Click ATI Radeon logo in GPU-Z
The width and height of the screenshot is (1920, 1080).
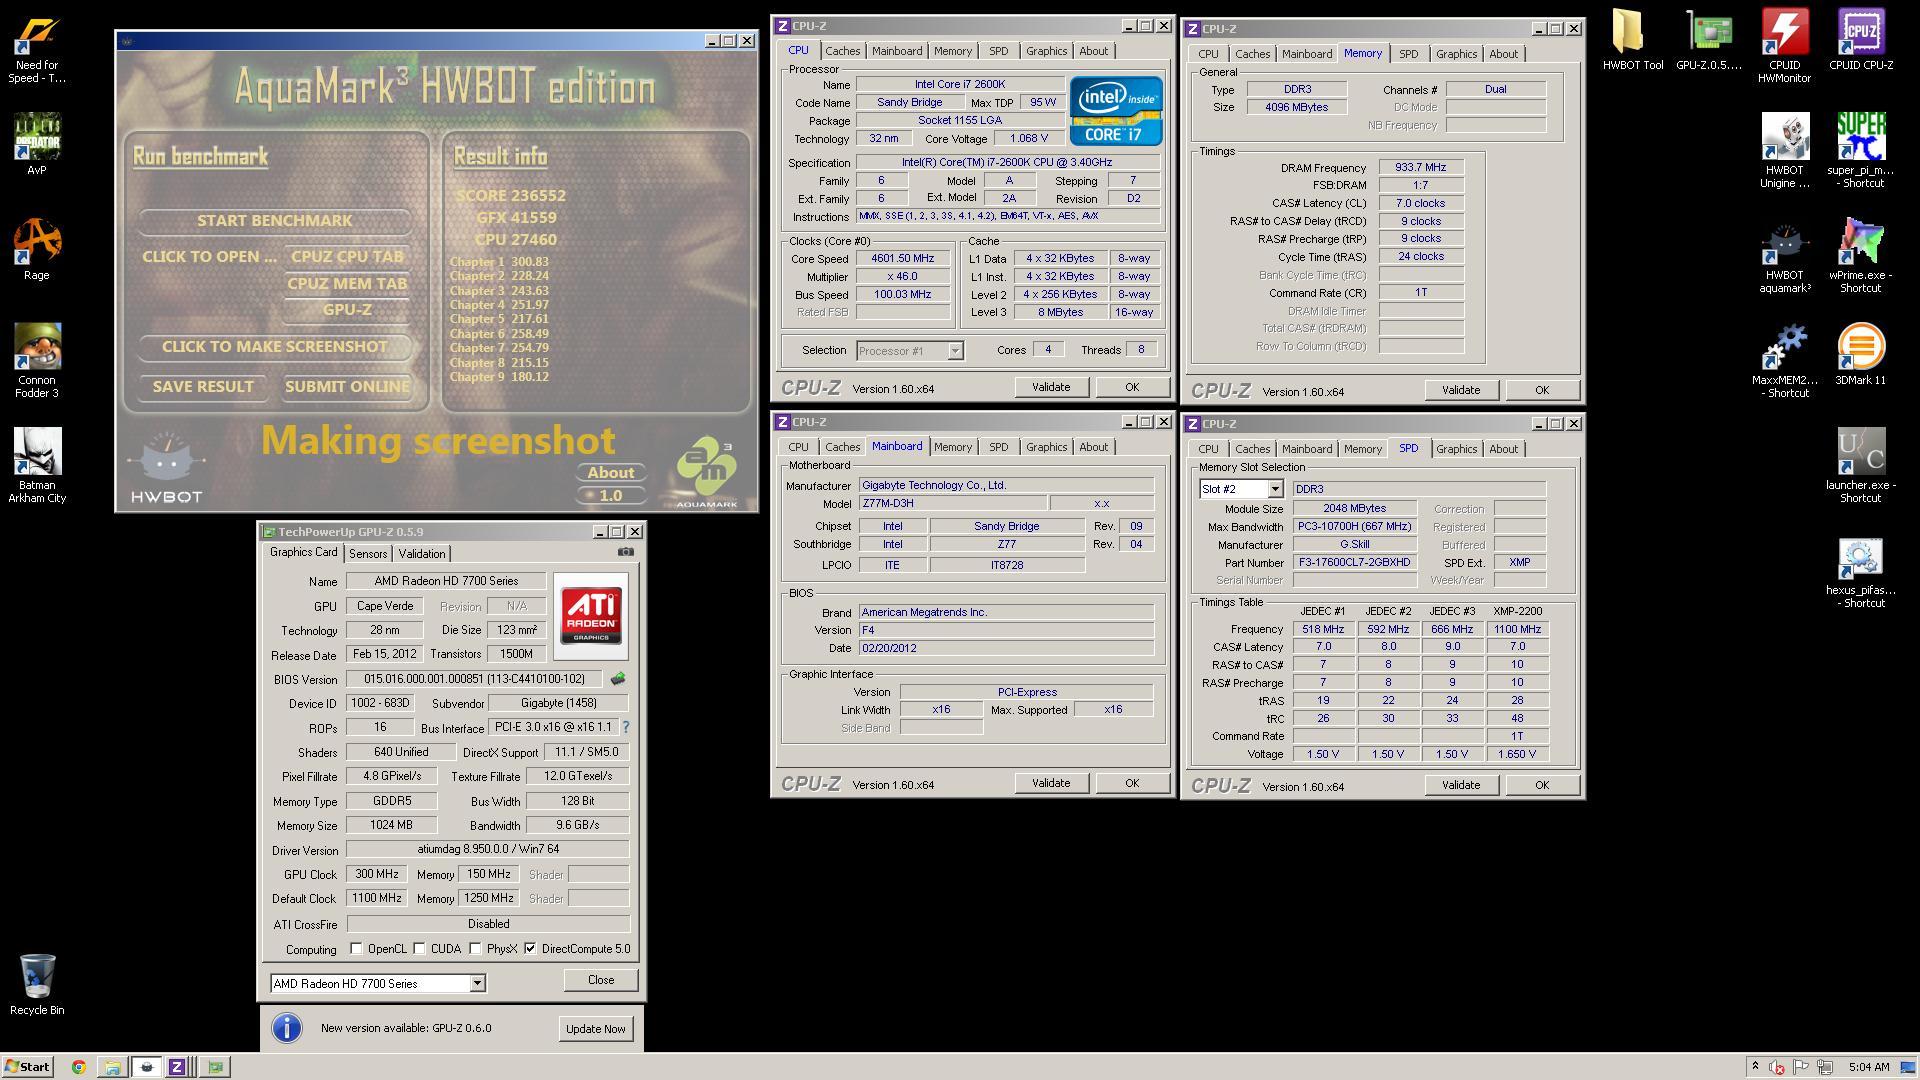pos(590,616)
